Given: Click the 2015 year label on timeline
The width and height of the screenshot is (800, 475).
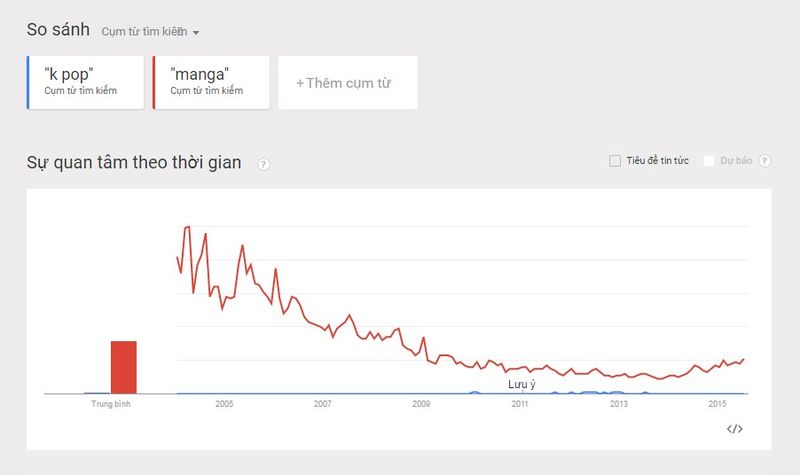Looking at the screenshot, I should click(x=717, y=404).
